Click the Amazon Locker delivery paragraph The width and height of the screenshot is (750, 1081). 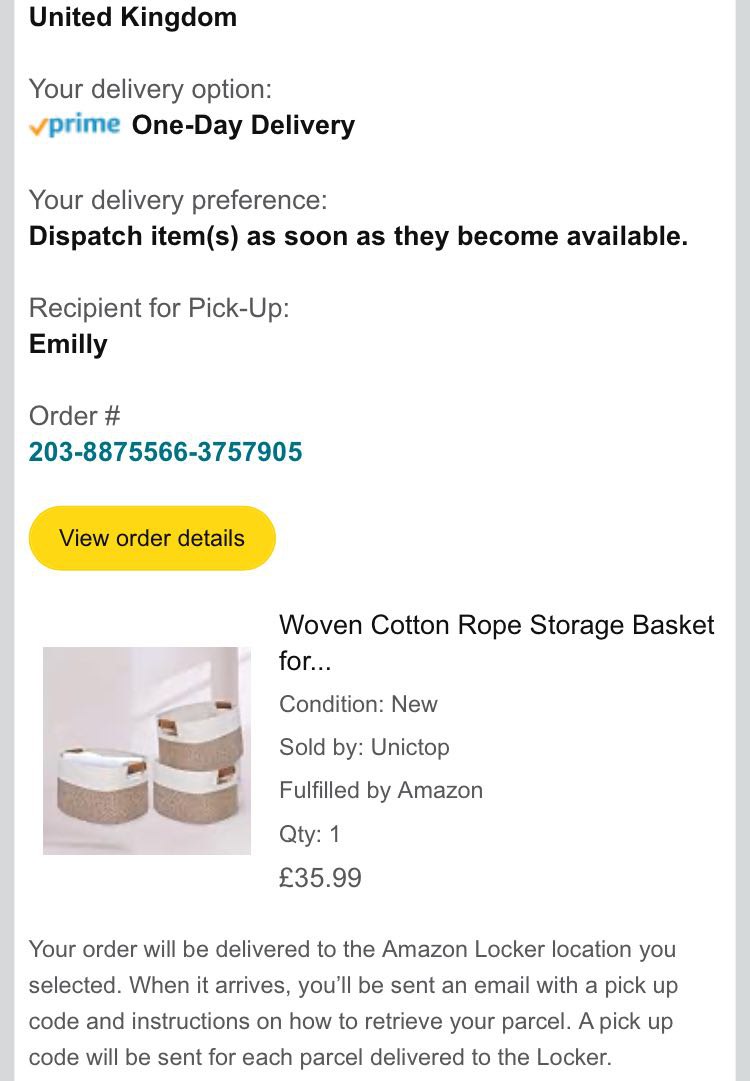point(352,1003)
